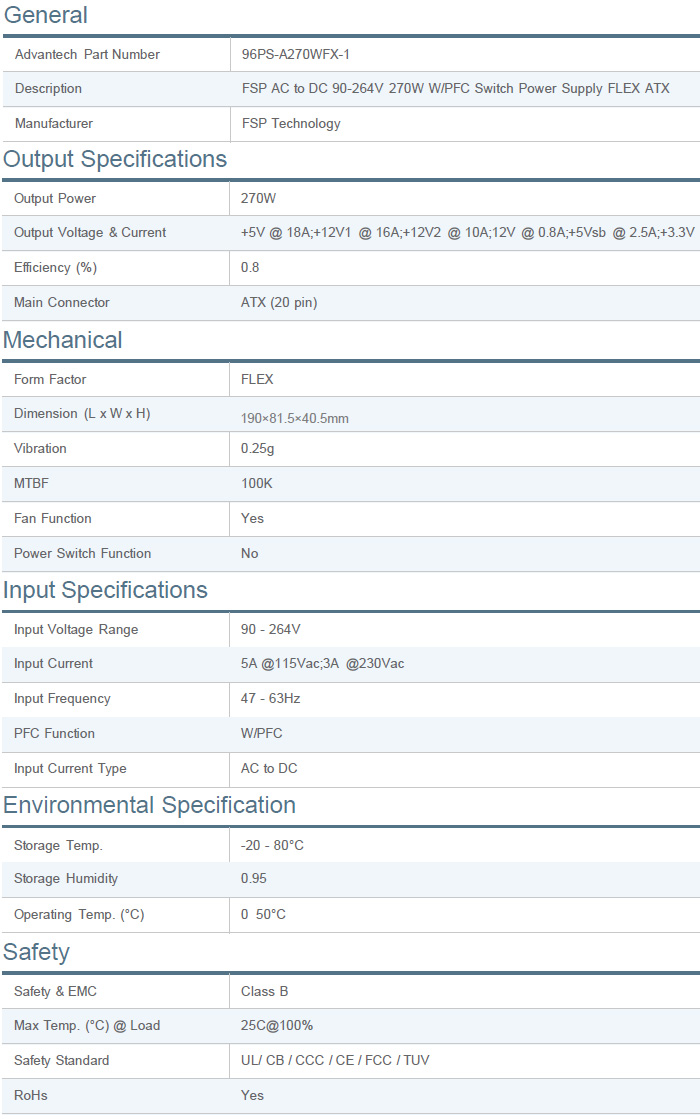This screenshot has width=700, height=1119.
Task: Click the MTBF row label
Action: click(x=31, y=484)
